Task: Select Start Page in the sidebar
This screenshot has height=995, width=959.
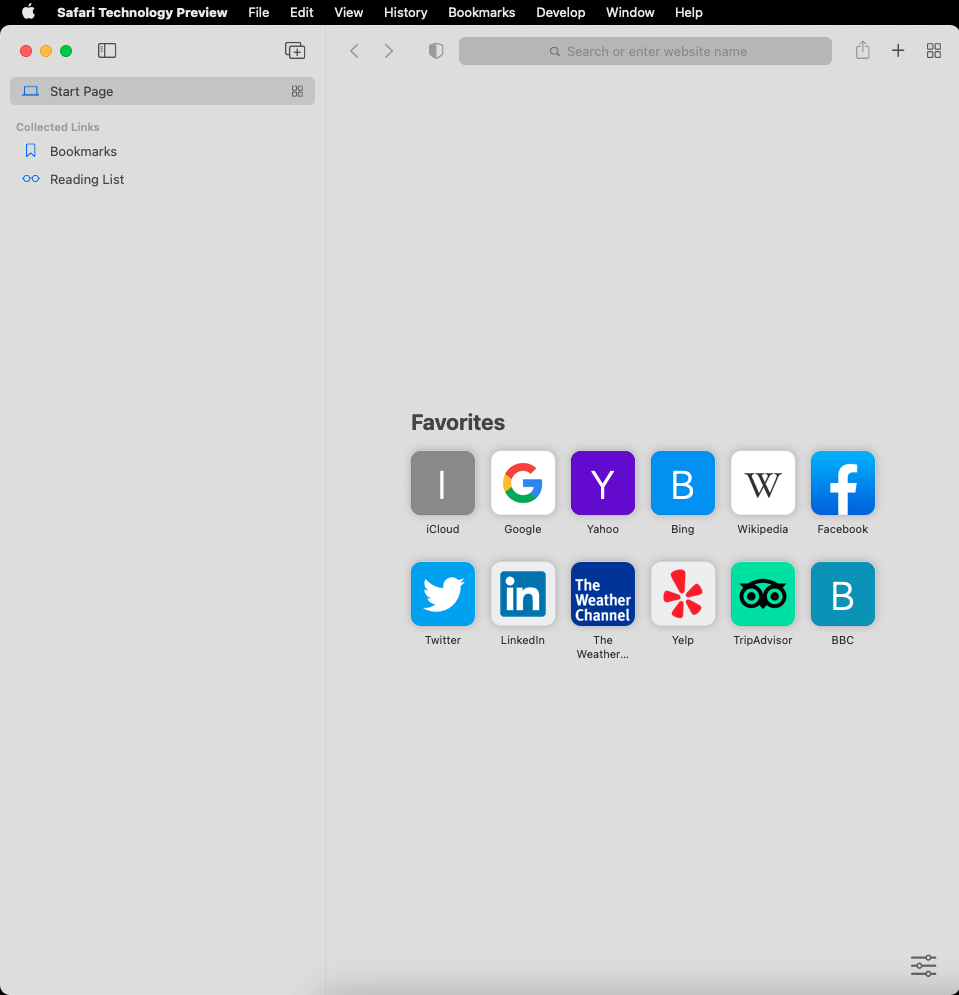Action: (x=162, y=91)
